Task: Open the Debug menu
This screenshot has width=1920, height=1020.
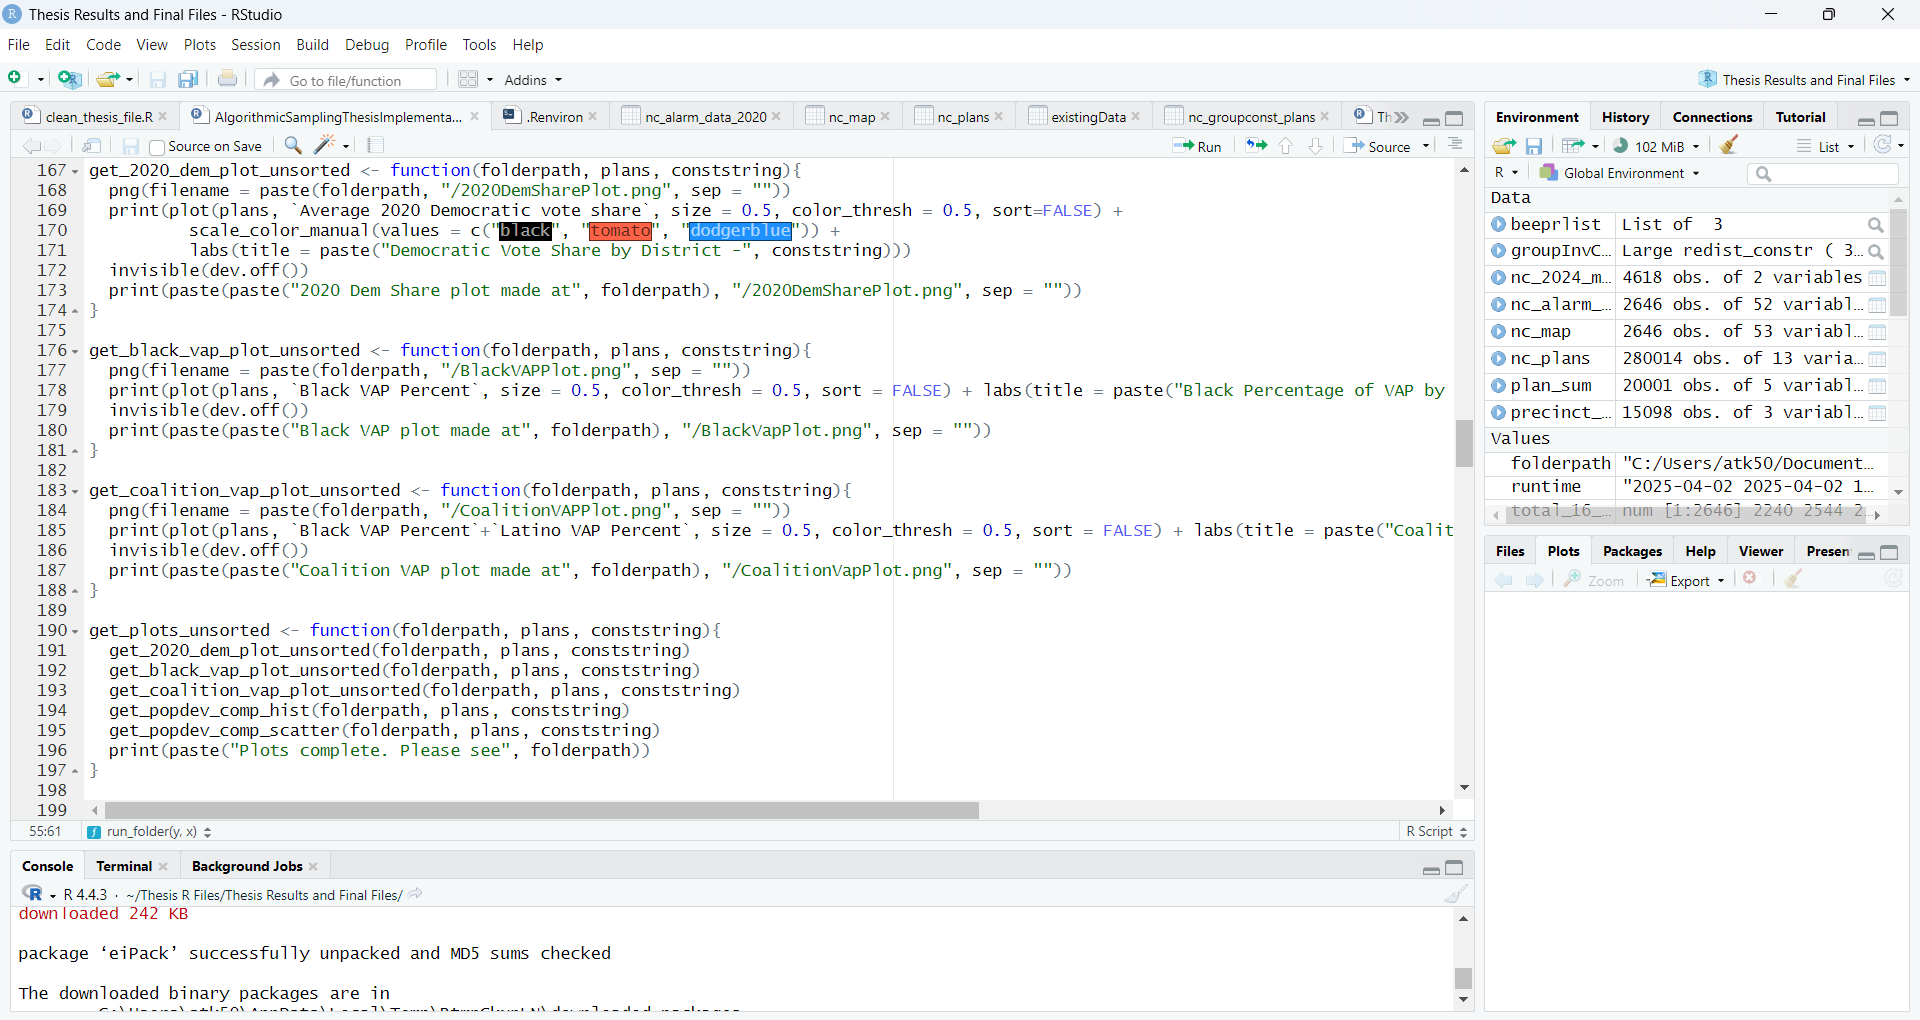Action: click(x=366, y=45)
